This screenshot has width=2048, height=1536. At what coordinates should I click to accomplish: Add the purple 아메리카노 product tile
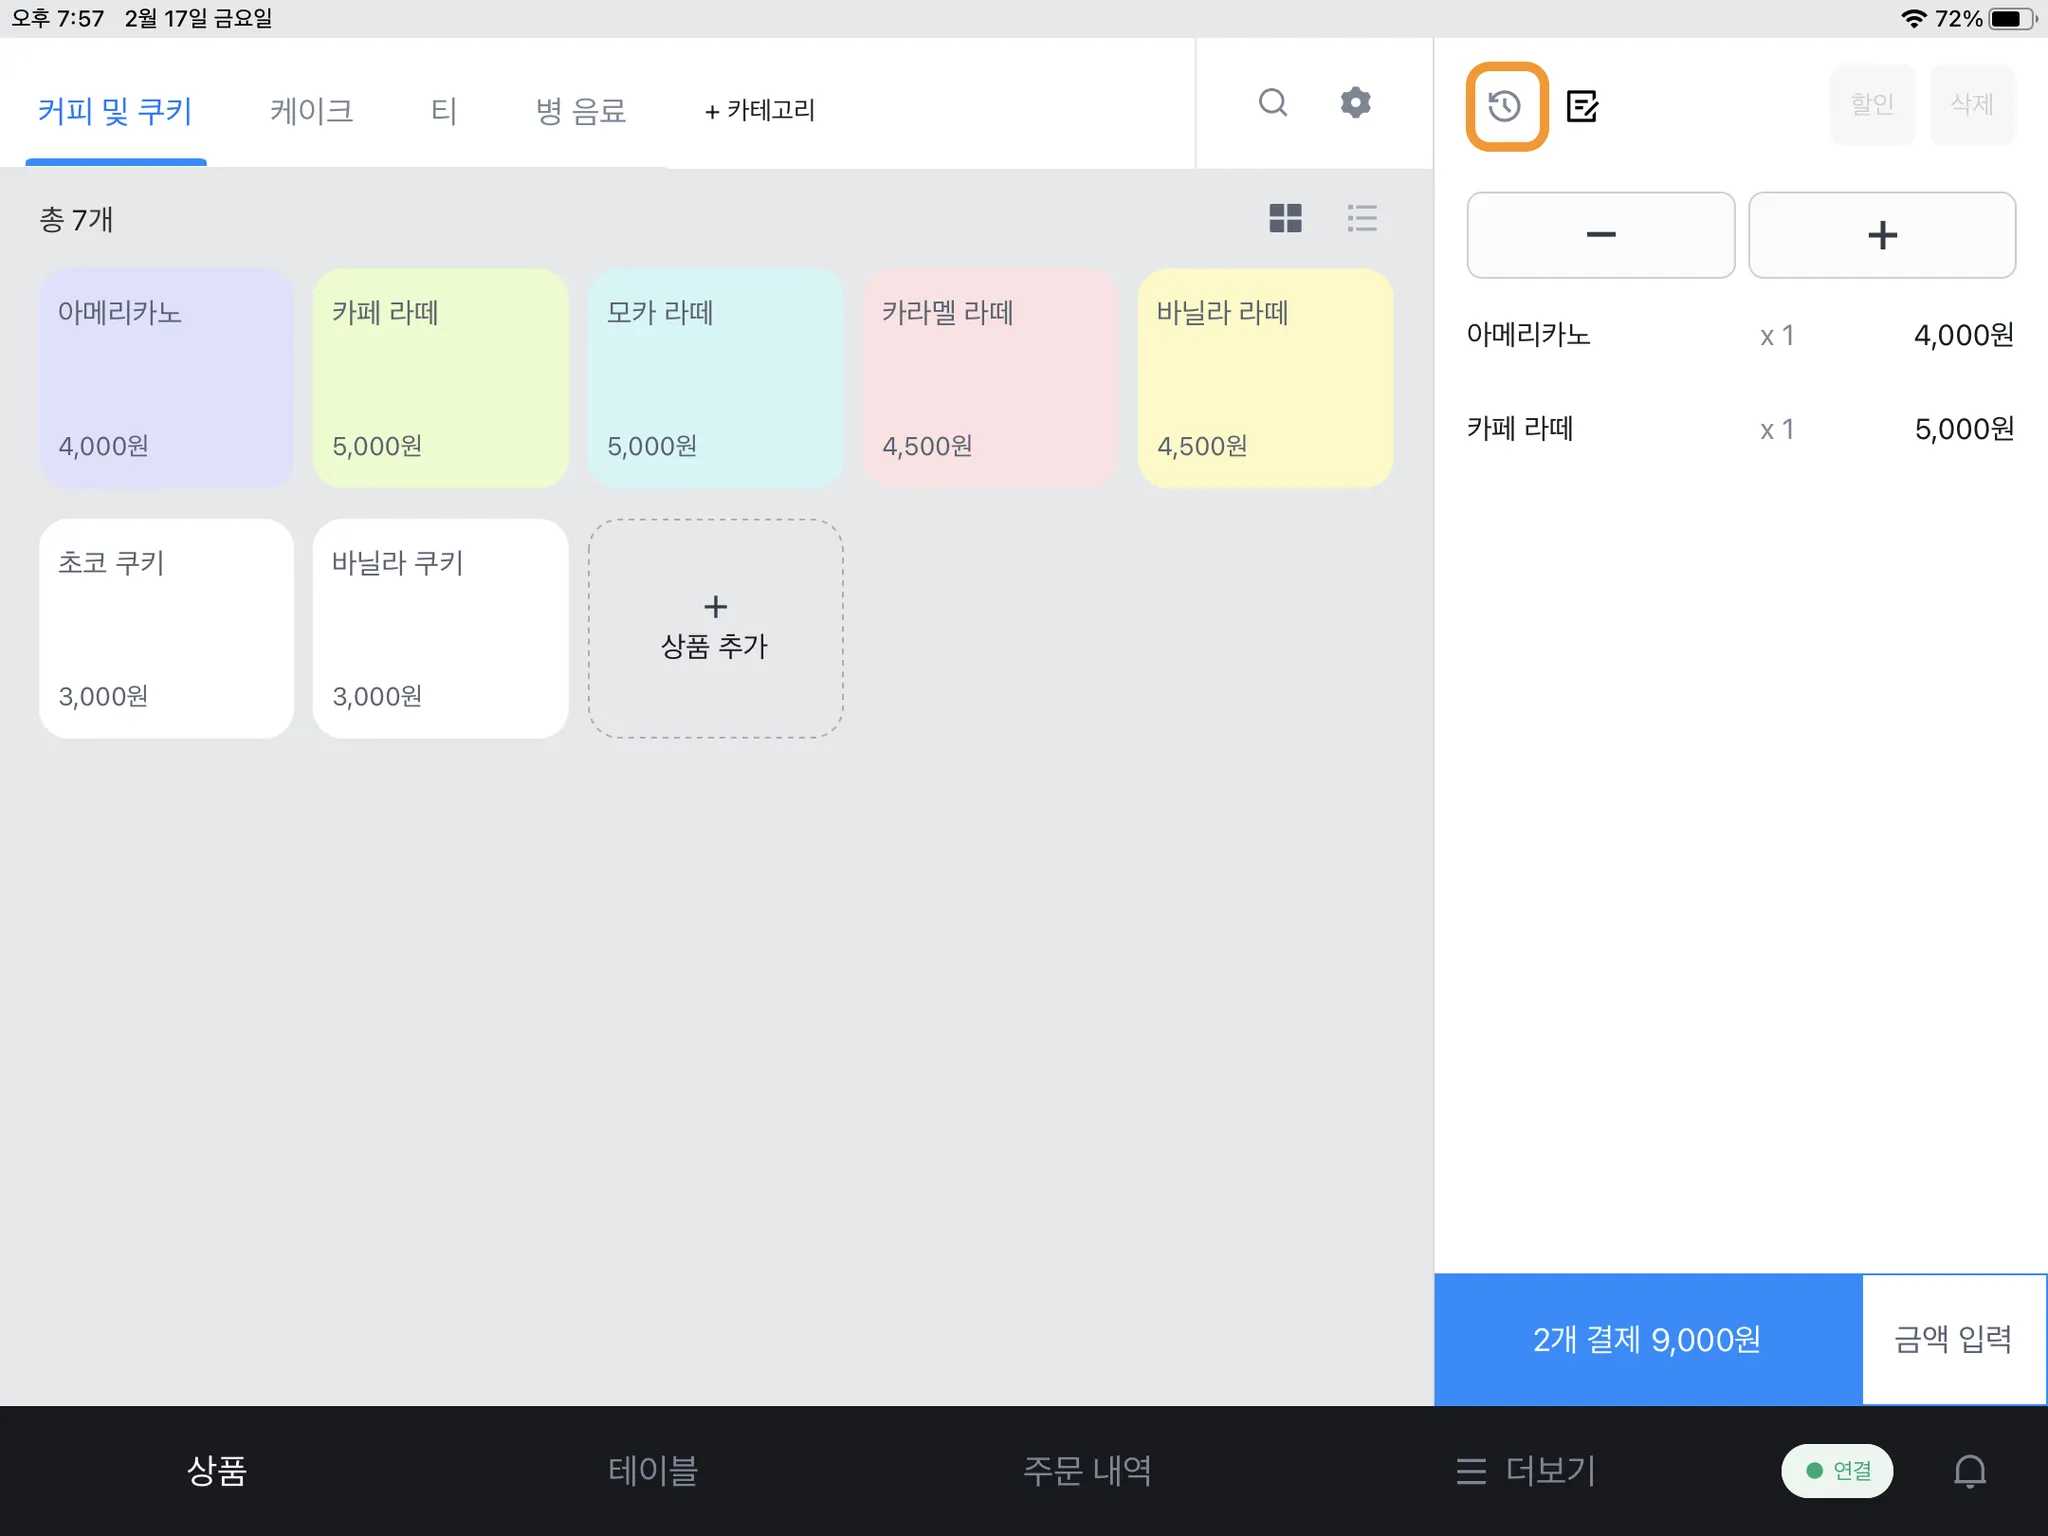click(x=166, y=378)
